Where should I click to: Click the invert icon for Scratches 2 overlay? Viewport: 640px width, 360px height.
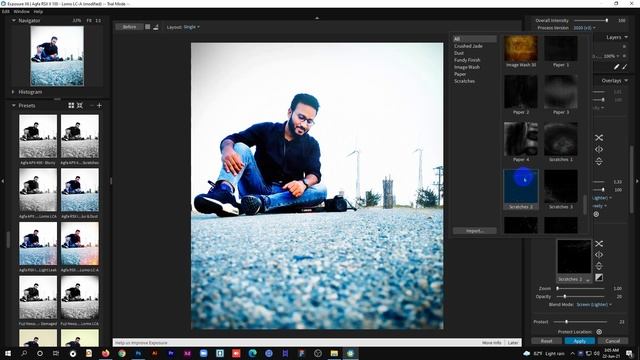[x=599, y=278]
